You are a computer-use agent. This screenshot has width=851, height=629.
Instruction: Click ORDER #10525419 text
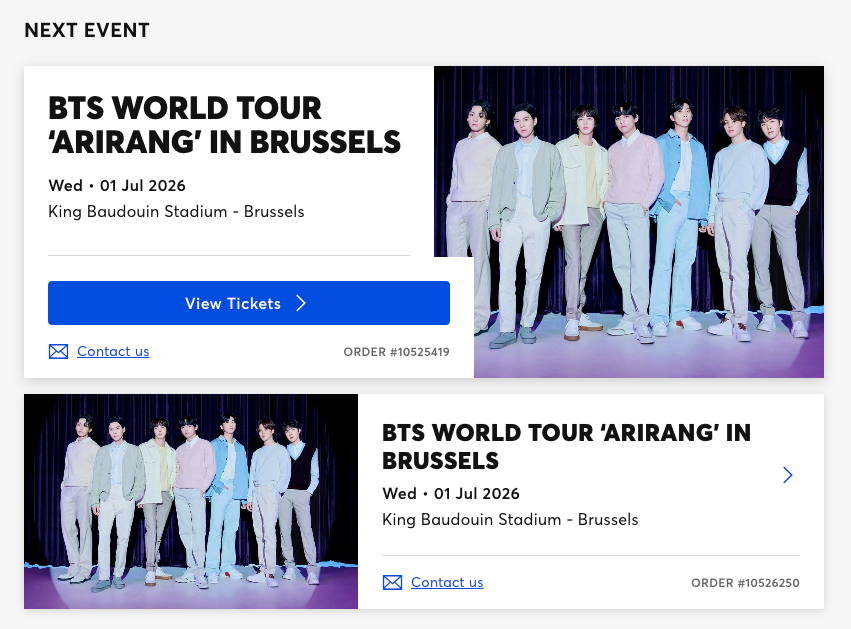[396, 352]
